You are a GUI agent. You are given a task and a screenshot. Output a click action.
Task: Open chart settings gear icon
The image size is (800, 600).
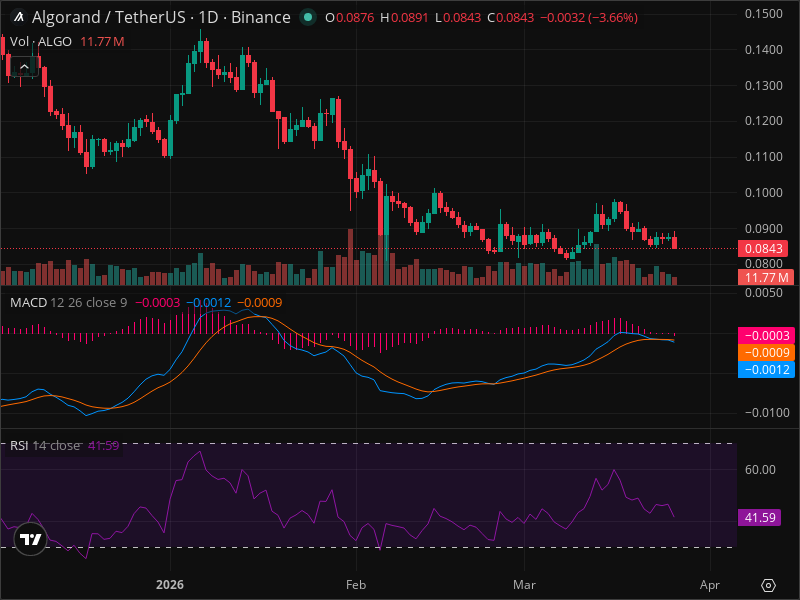click(x=768, y=585)
